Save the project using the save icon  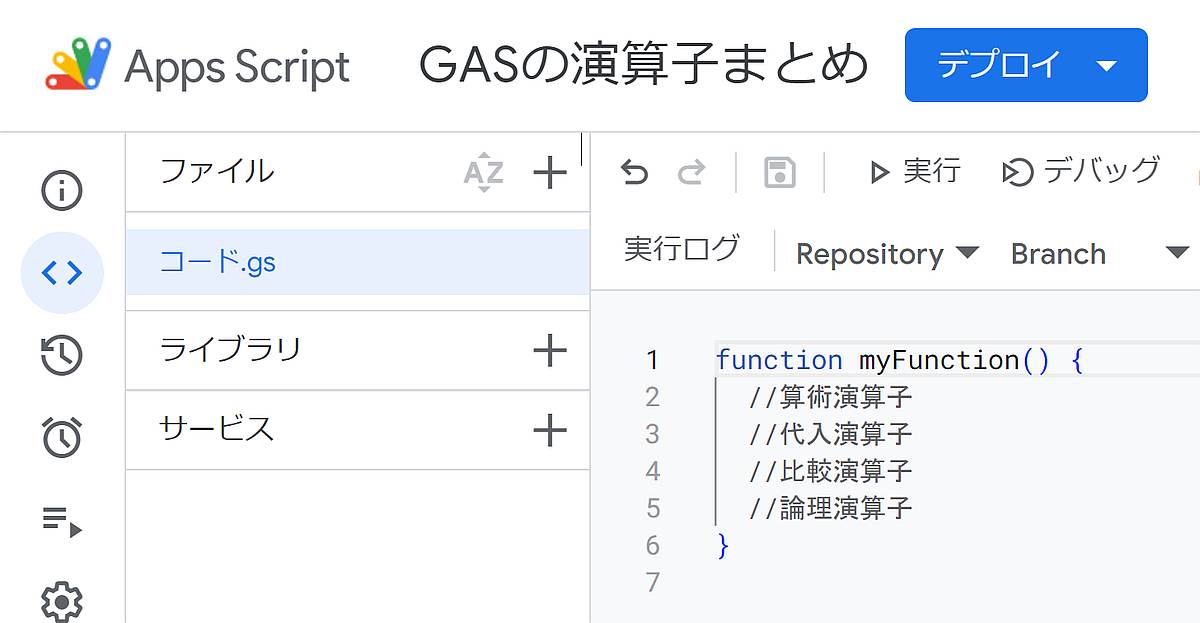coord(779,171)
